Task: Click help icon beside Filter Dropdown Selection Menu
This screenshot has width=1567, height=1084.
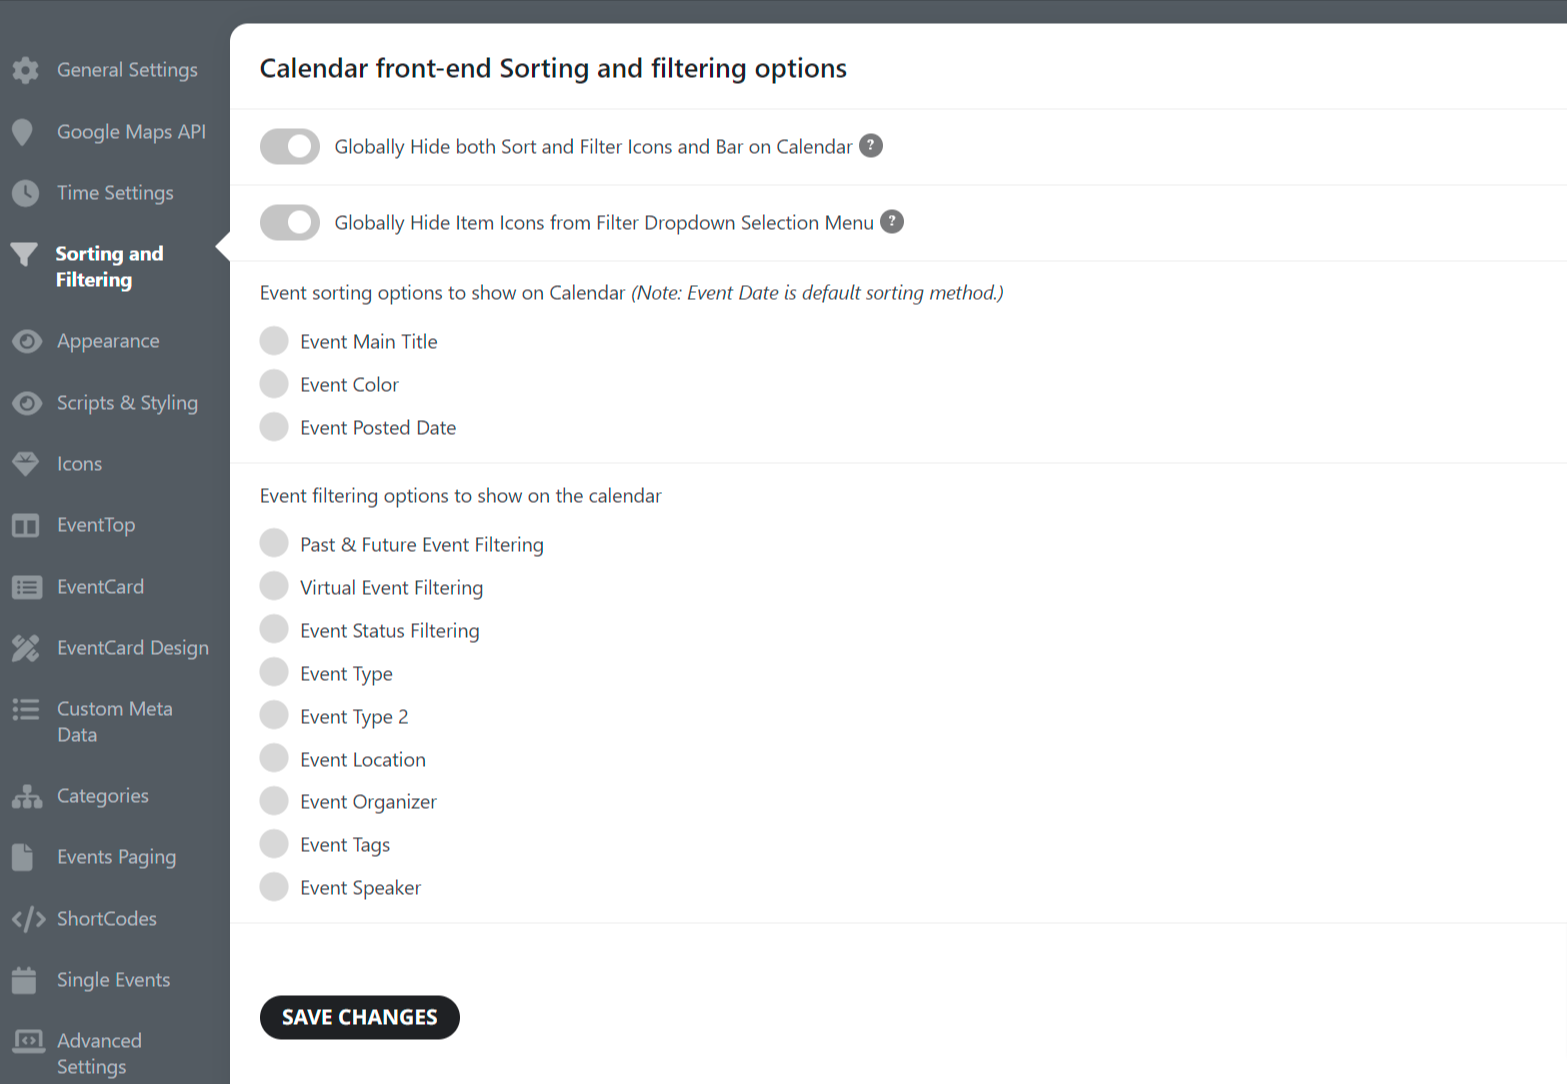Action: (892, 222)
